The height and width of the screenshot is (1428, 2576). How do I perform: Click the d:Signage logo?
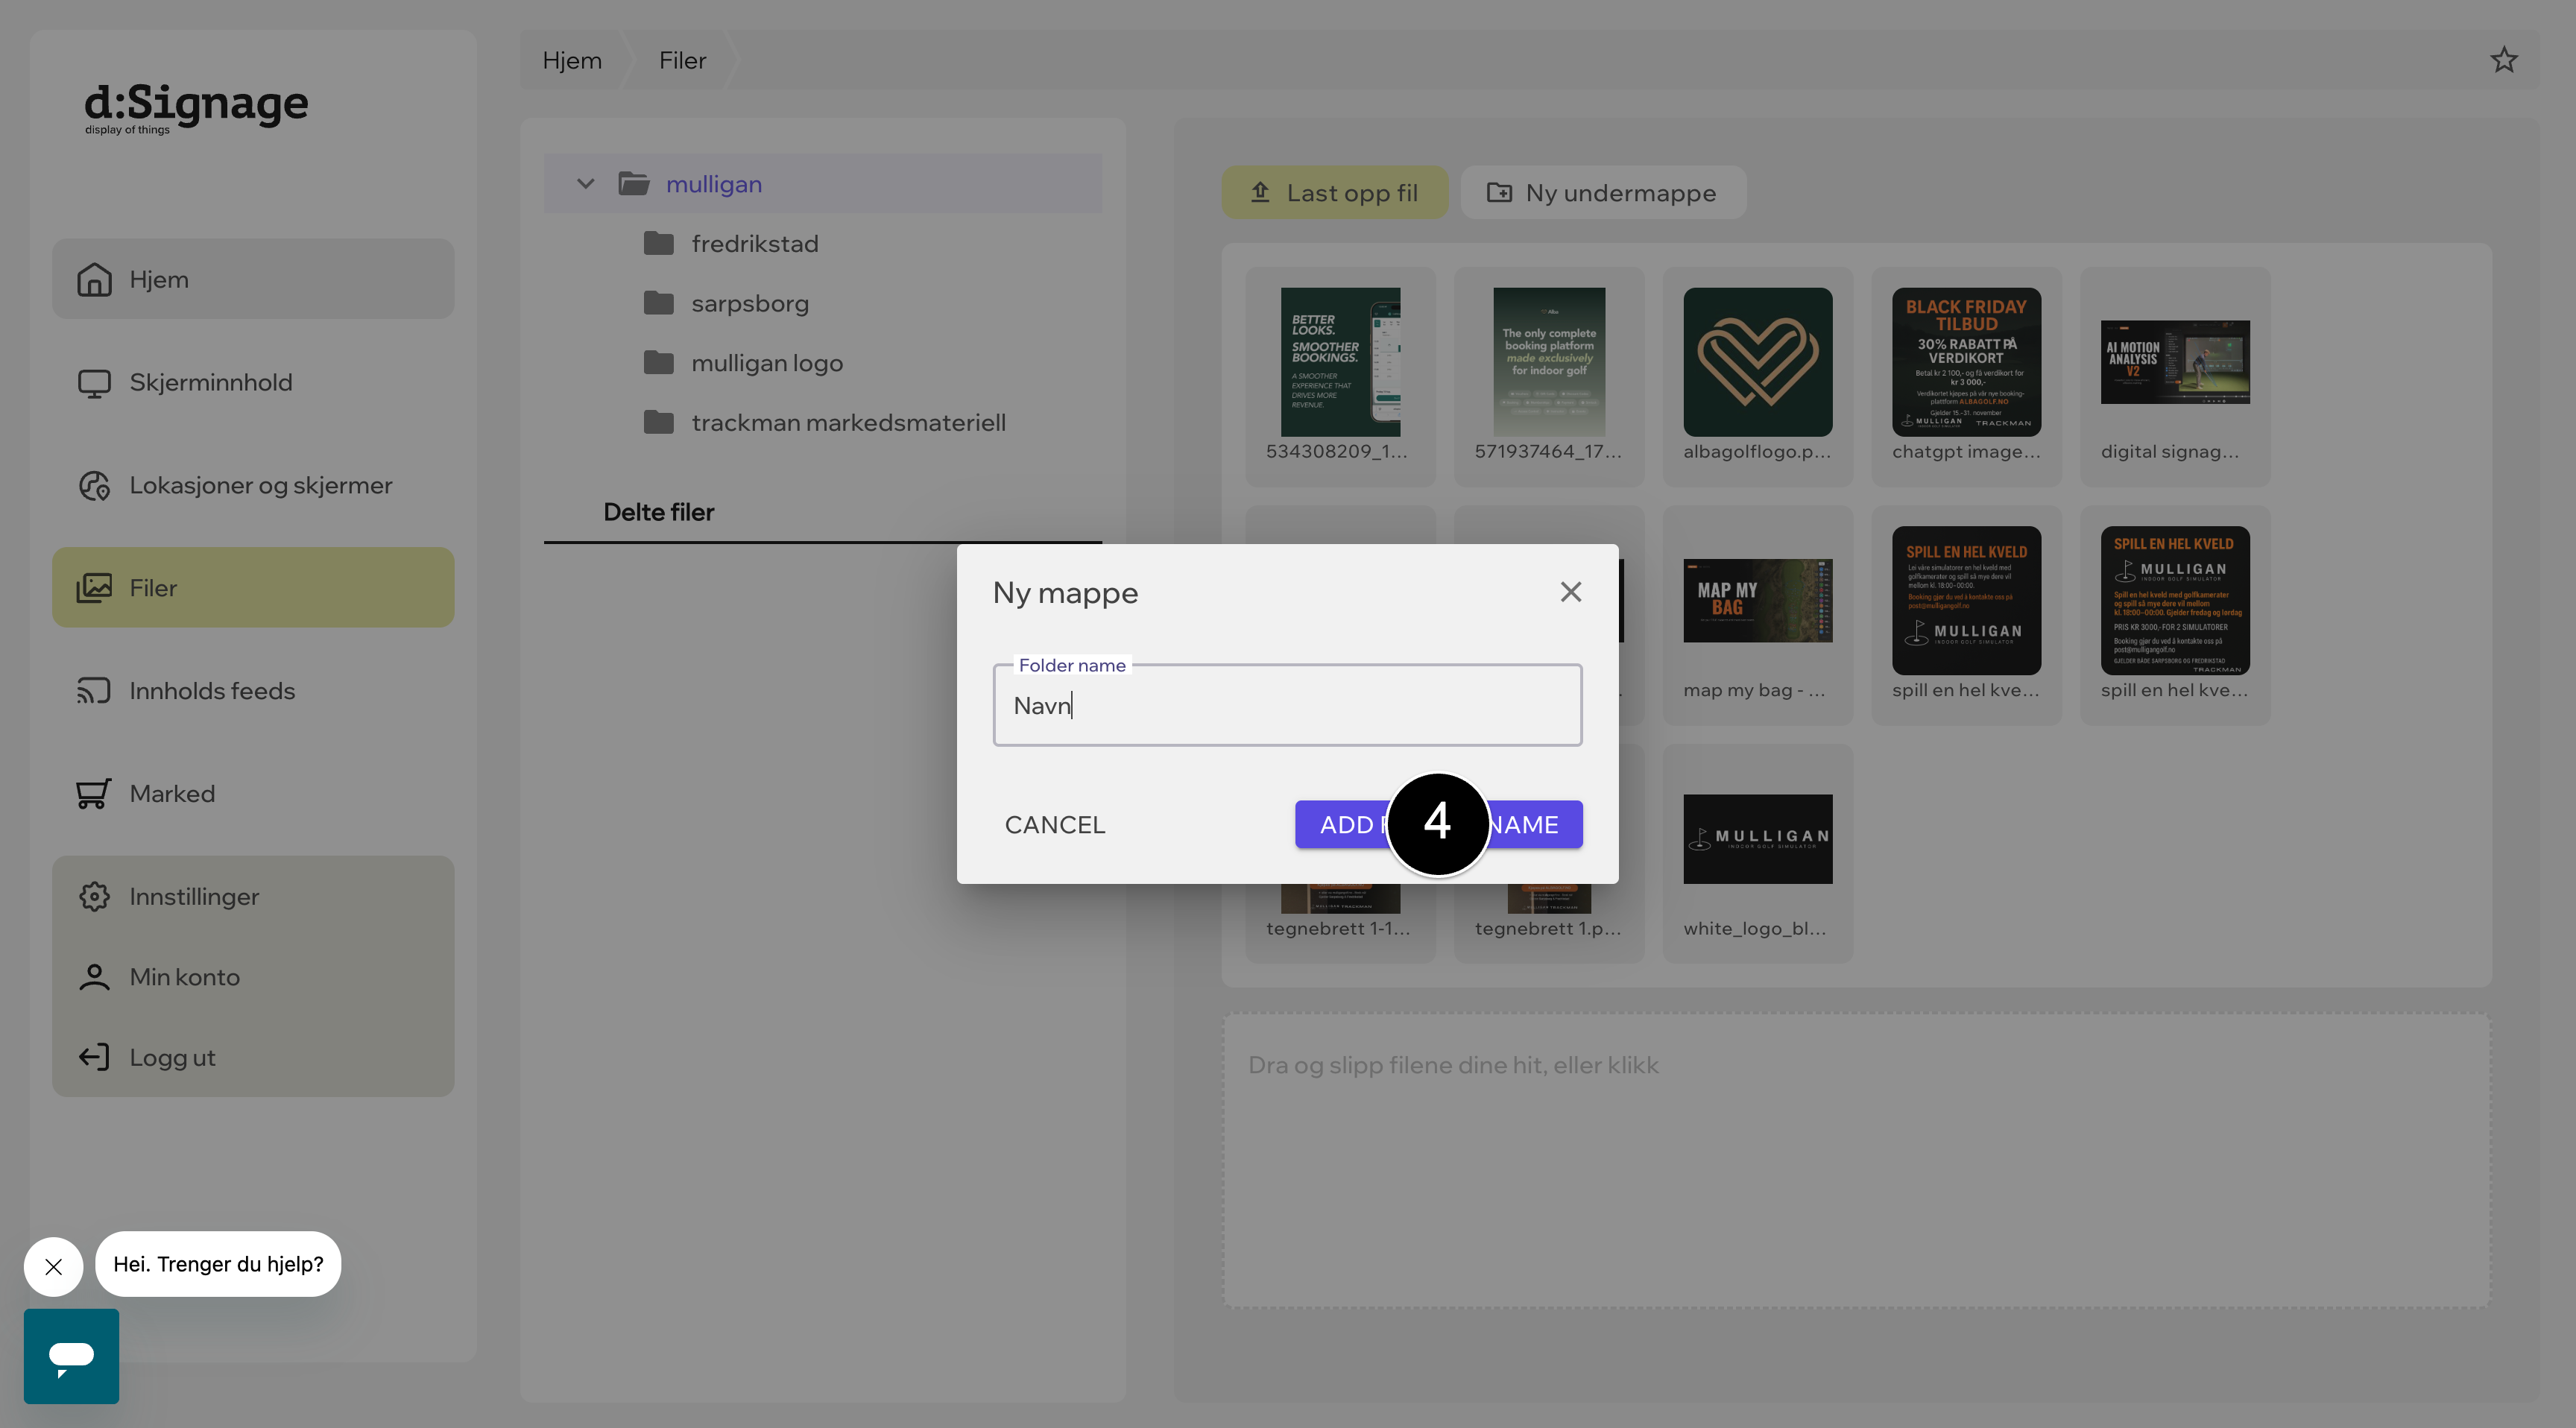pos(196,107)
